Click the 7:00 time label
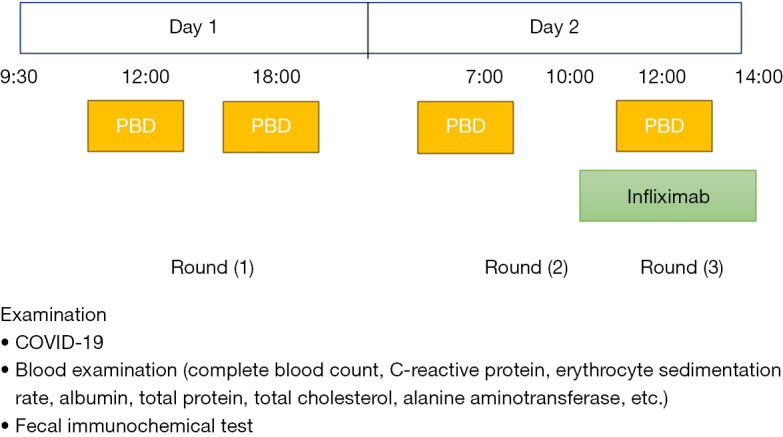The height and width of the screenshot is (437, 783). (x=484, y=77)
